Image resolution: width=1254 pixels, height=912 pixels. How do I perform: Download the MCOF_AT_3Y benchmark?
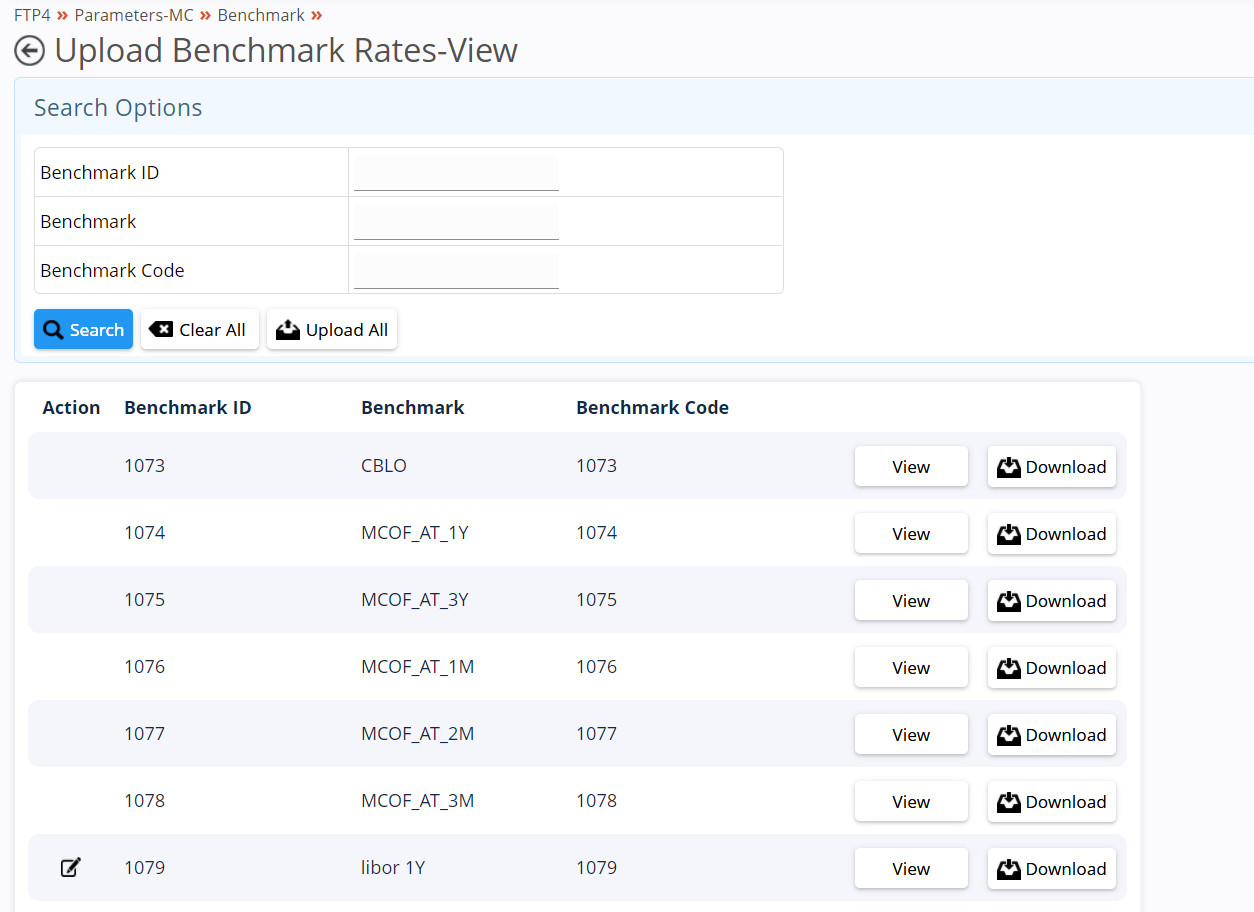point(1052,600)
